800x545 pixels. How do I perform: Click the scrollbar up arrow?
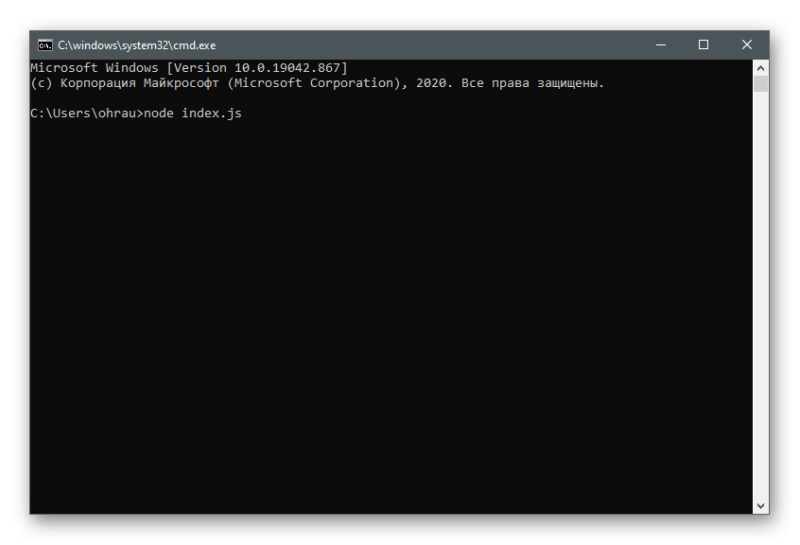[x=761, y=68]
